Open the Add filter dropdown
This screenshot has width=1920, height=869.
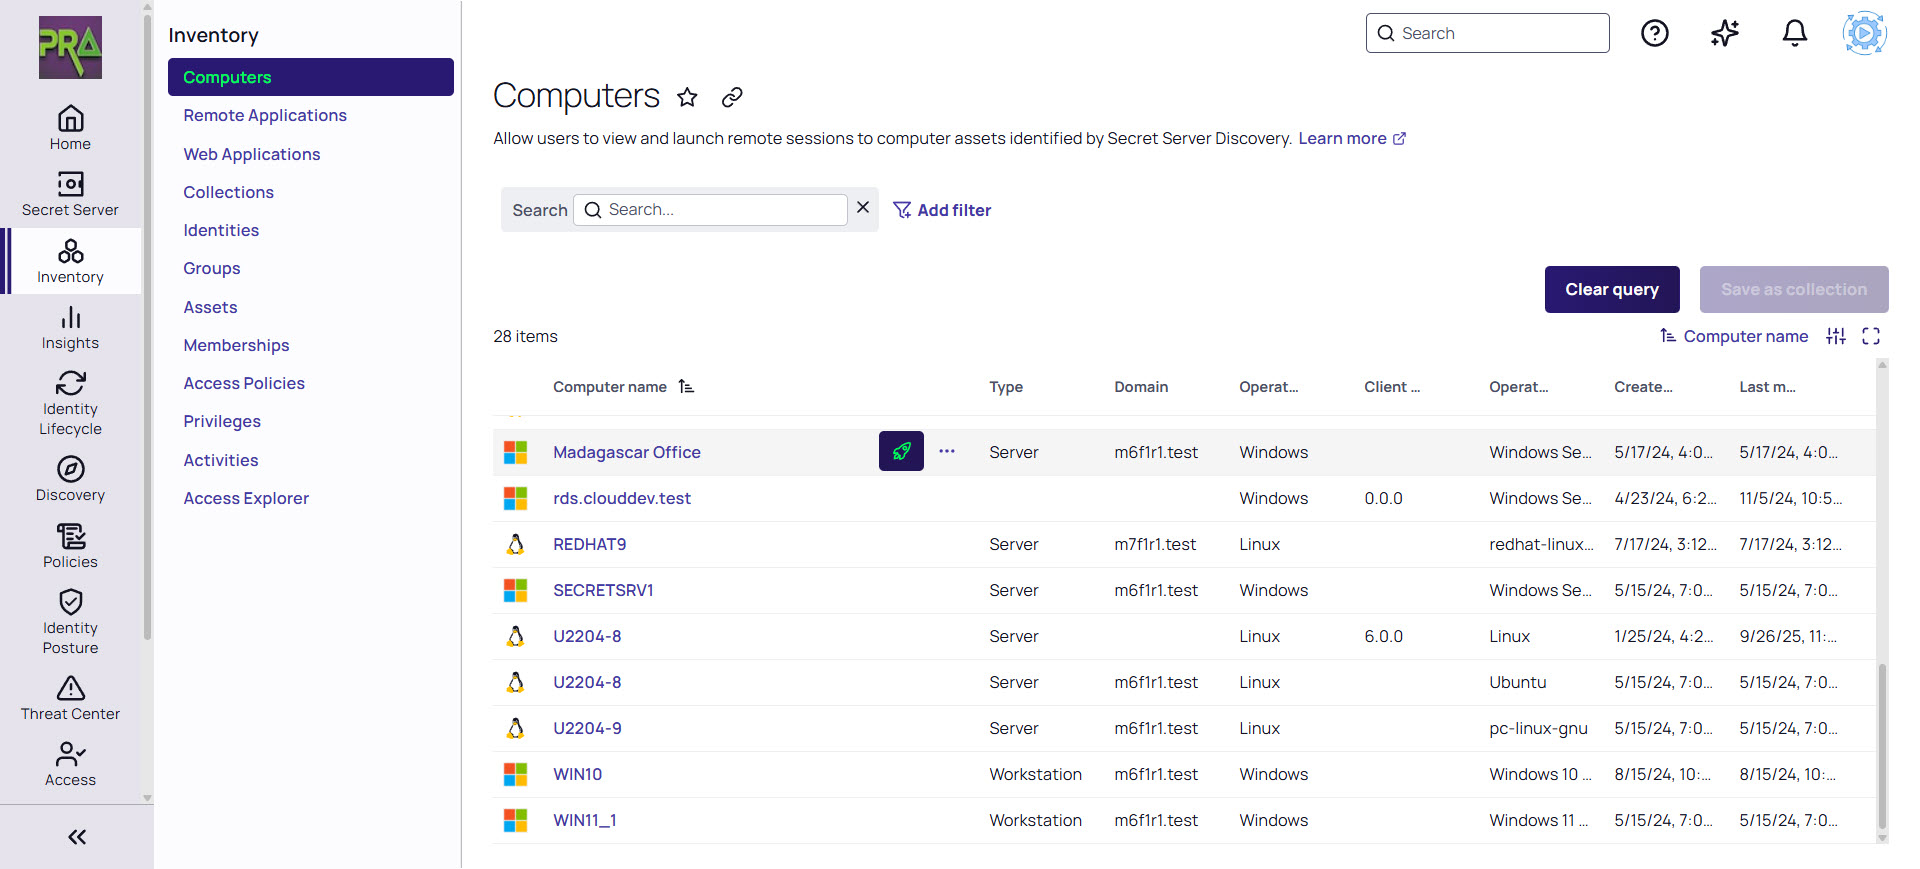click(x=942, y=210)
